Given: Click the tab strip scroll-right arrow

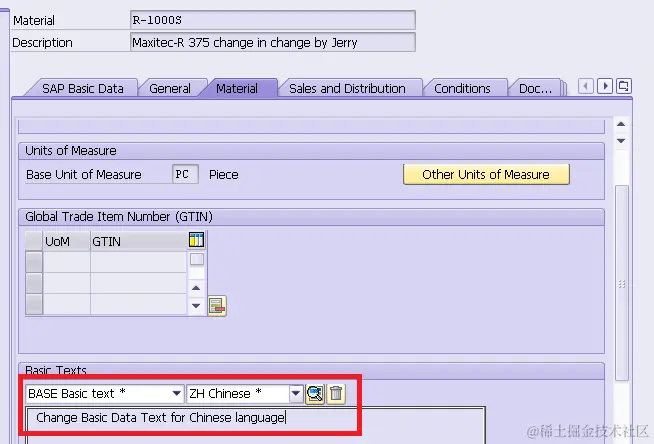Looking at the screenshot, I should click(x=605, y=86).
